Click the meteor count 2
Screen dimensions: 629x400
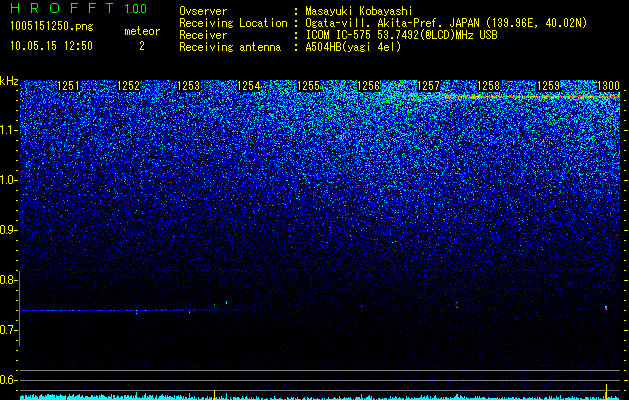142,46
